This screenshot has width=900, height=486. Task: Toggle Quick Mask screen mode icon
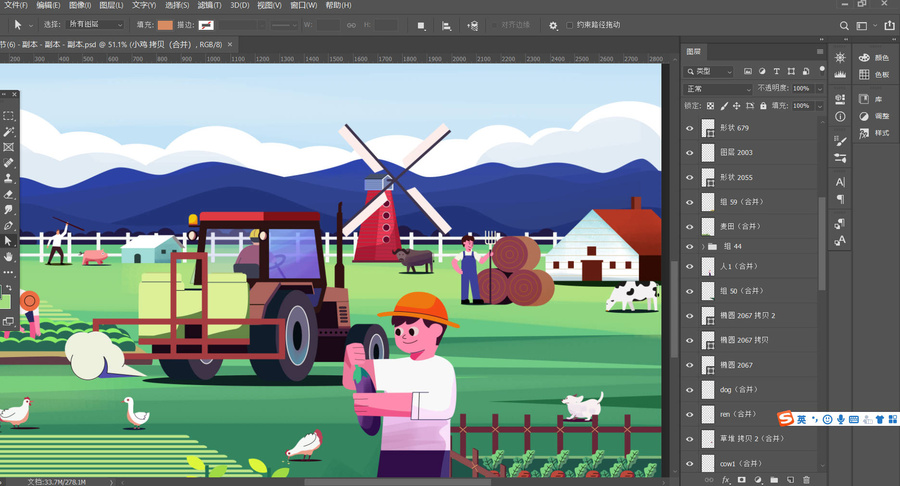[x=9, y=321]
